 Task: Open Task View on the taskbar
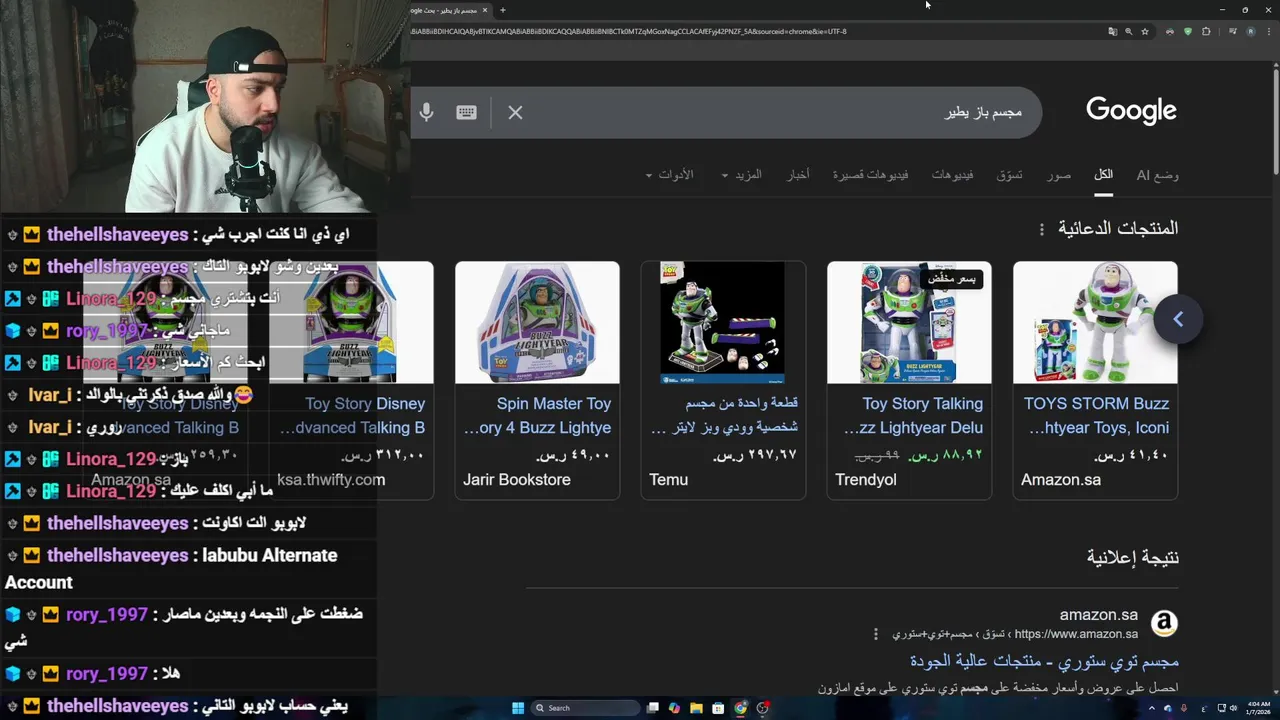652,708
